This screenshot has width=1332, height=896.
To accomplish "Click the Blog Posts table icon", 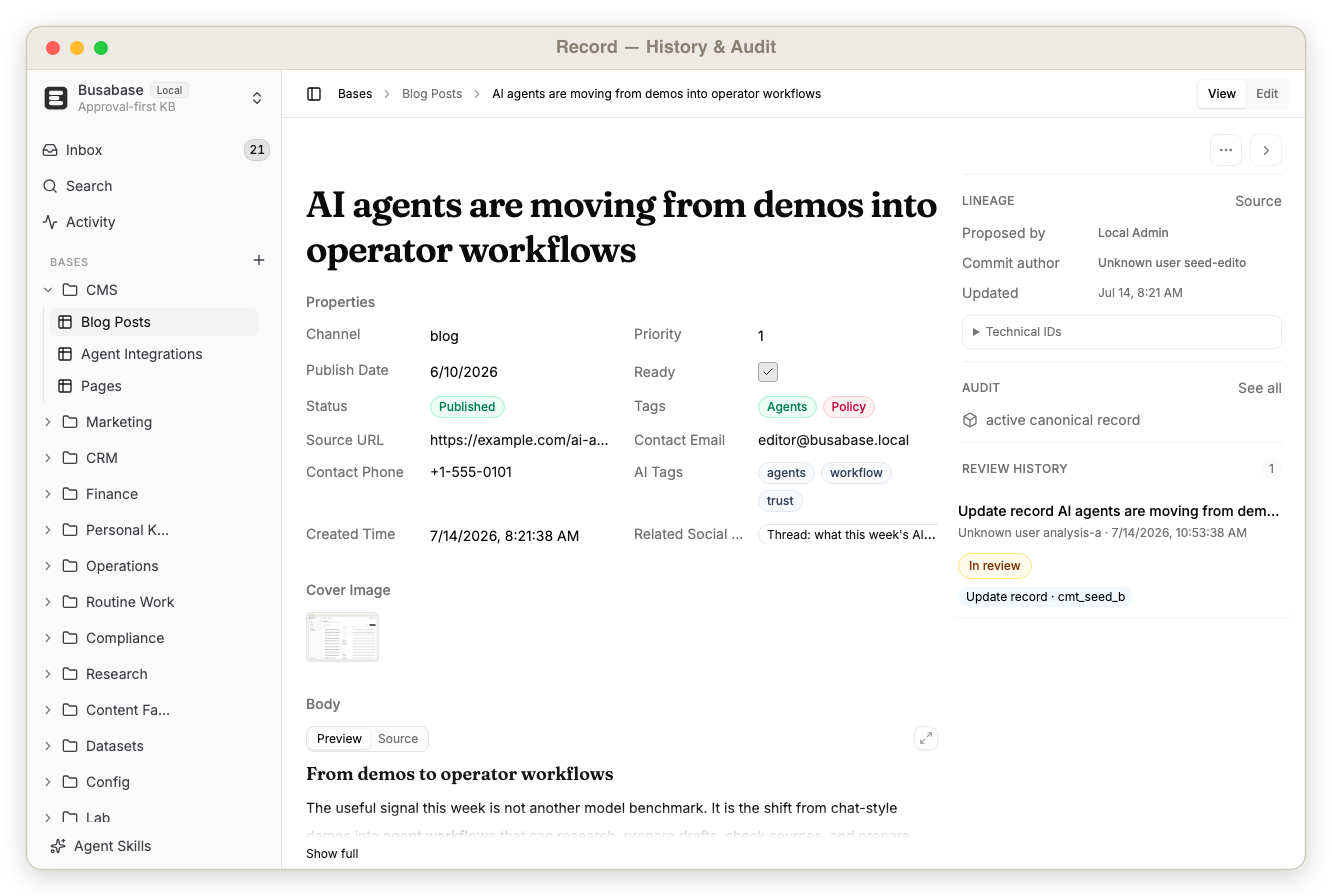I will tap(65, 322).
